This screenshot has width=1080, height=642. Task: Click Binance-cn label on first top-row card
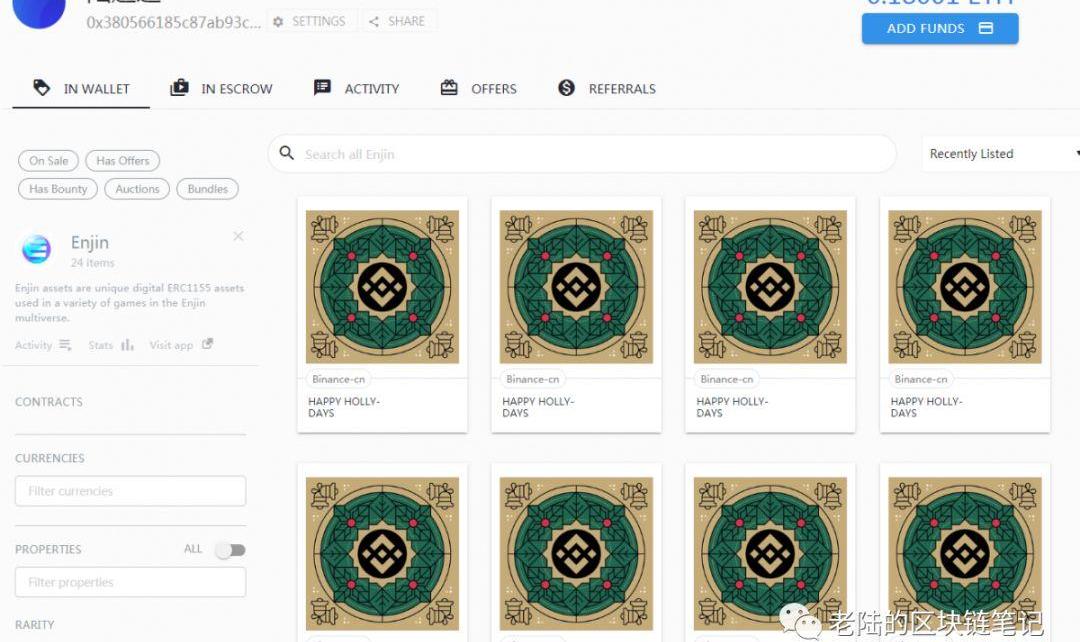click(x=338, y=379)
